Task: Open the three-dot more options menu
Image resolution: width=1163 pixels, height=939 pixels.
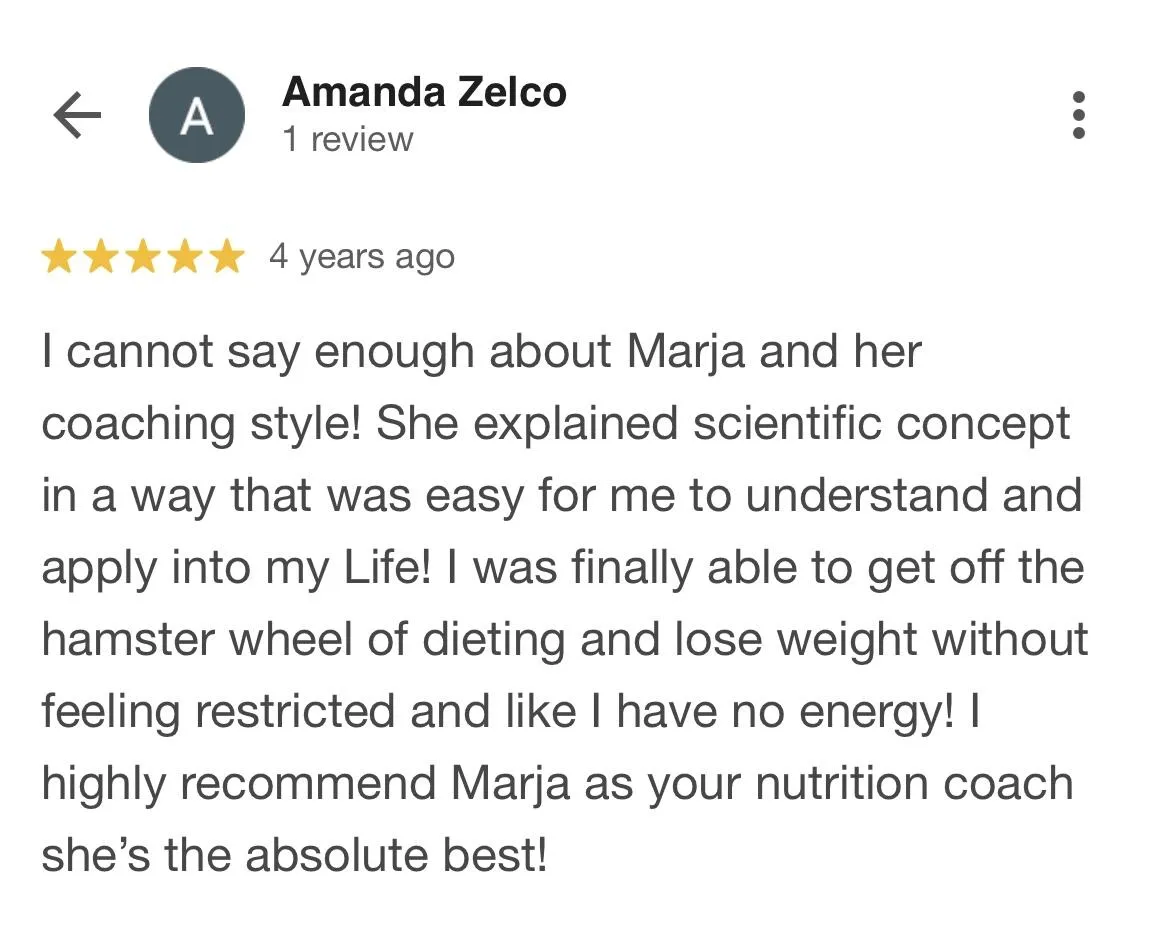Action: [x=1078, y=115]
